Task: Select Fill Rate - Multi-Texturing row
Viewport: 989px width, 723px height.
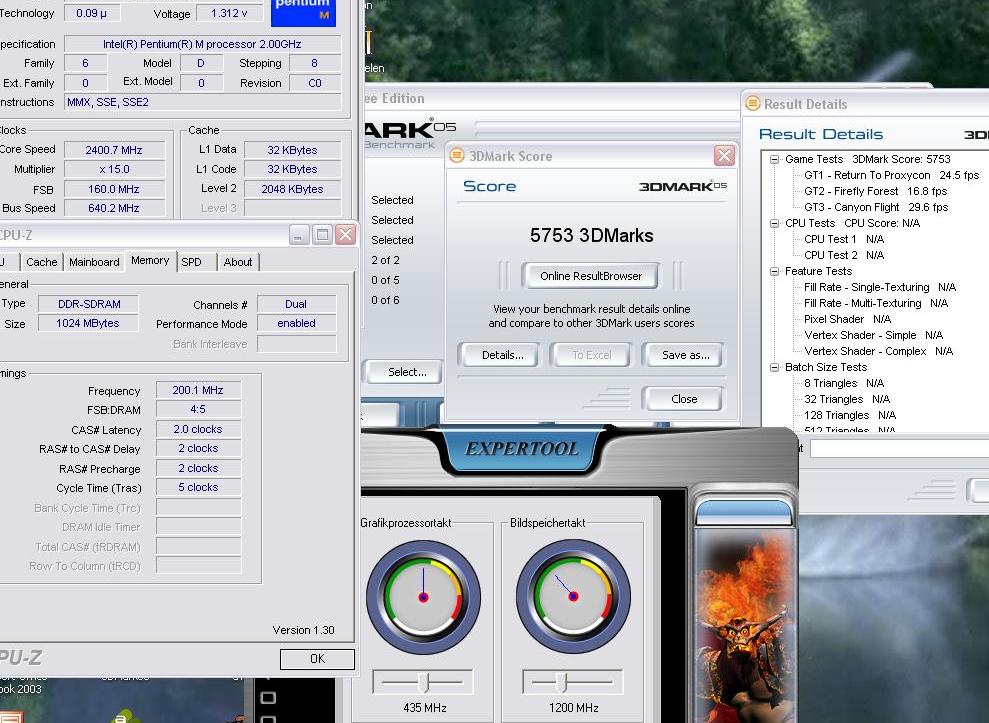Action: tap(876, 303)
